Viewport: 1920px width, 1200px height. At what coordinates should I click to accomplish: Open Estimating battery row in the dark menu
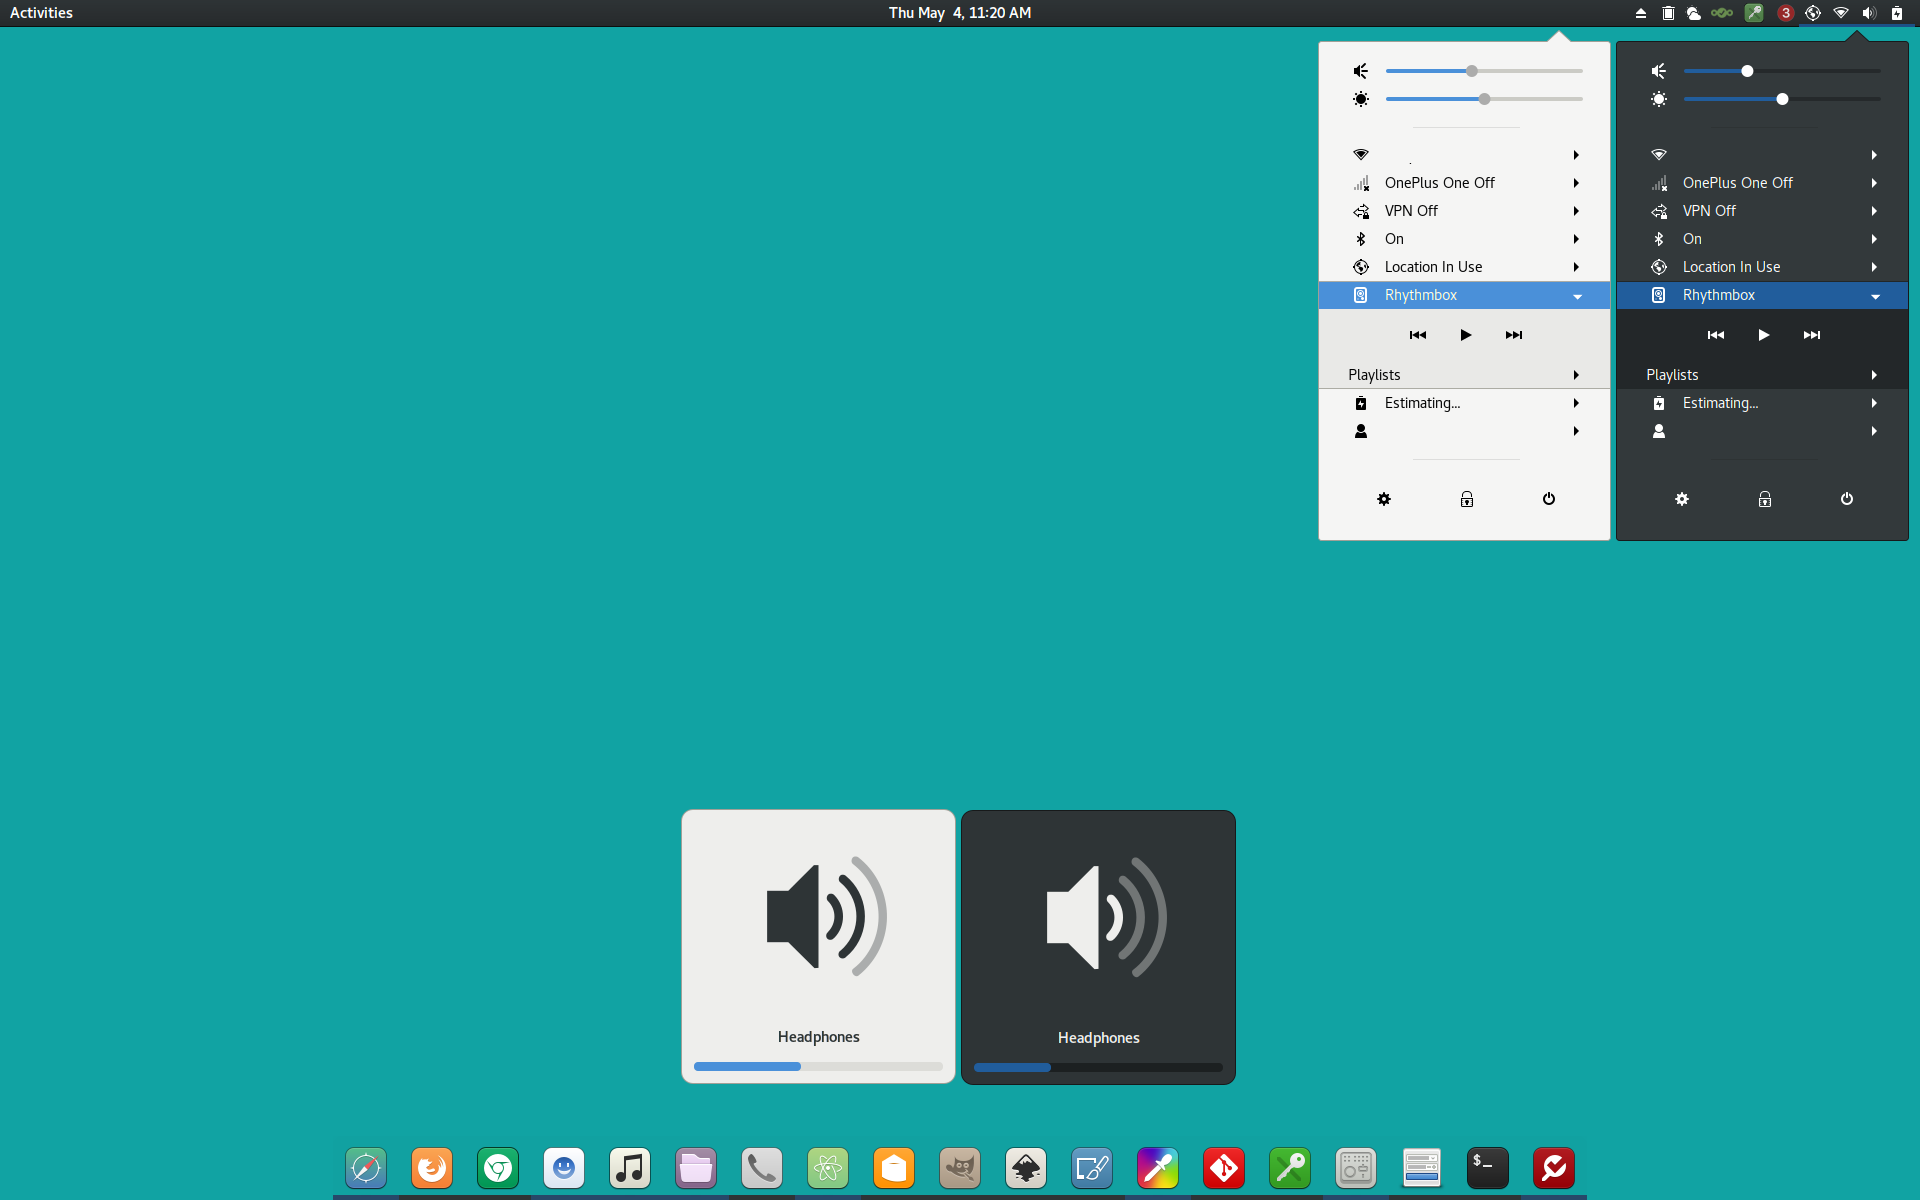point(1762,403)
